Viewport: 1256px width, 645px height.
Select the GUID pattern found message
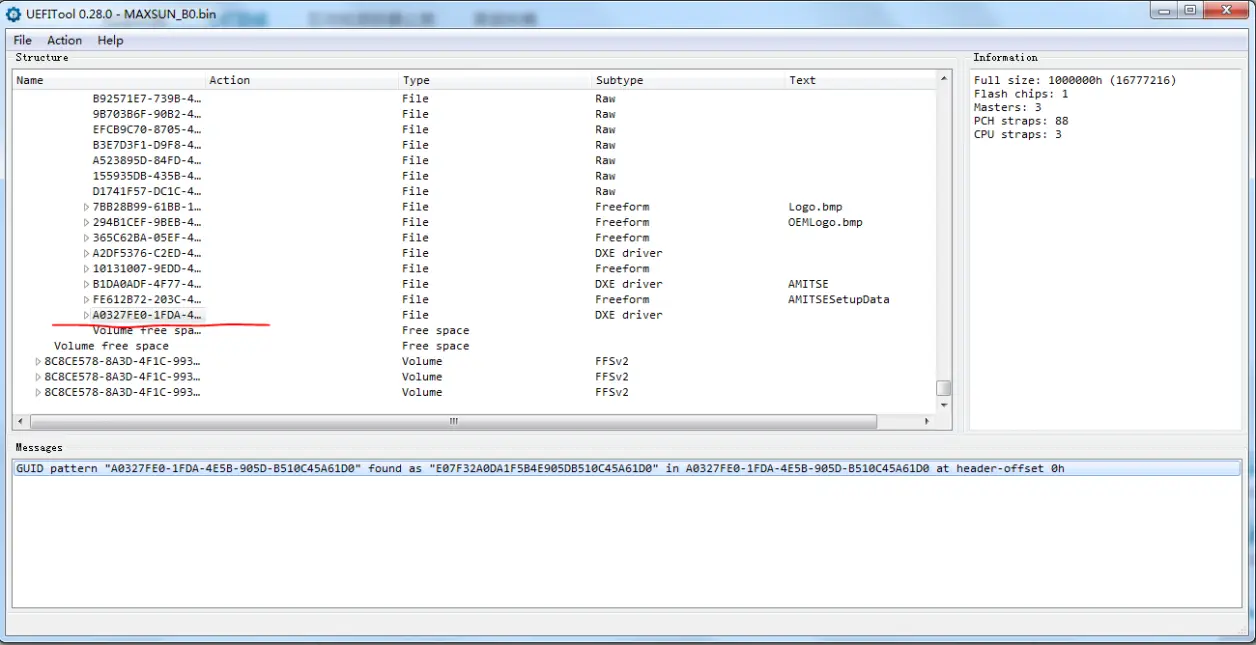click(x=627, y=468)
